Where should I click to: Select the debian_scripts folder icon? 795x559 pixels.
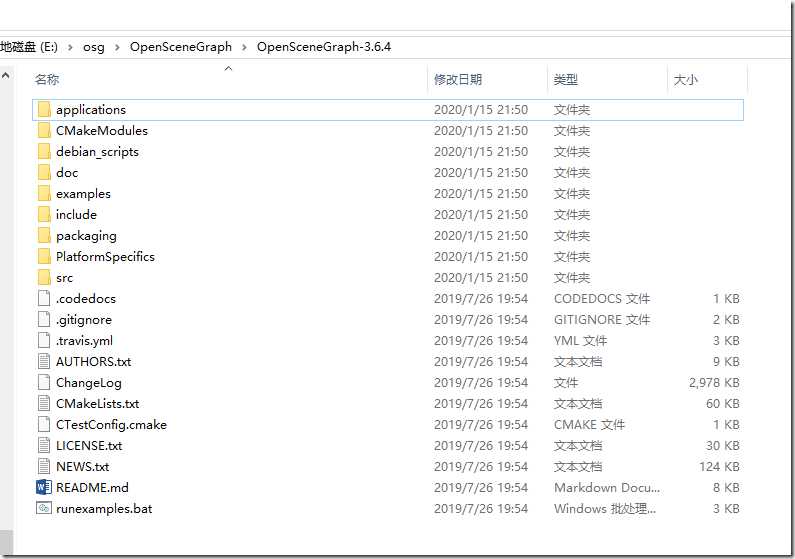point(44,152)
